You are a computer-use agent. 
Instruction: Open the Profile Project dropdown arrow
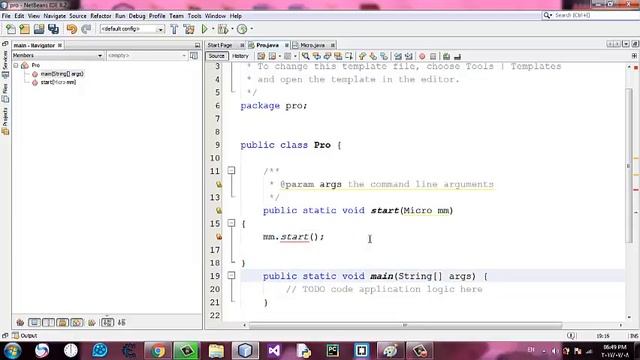[251, 29]
